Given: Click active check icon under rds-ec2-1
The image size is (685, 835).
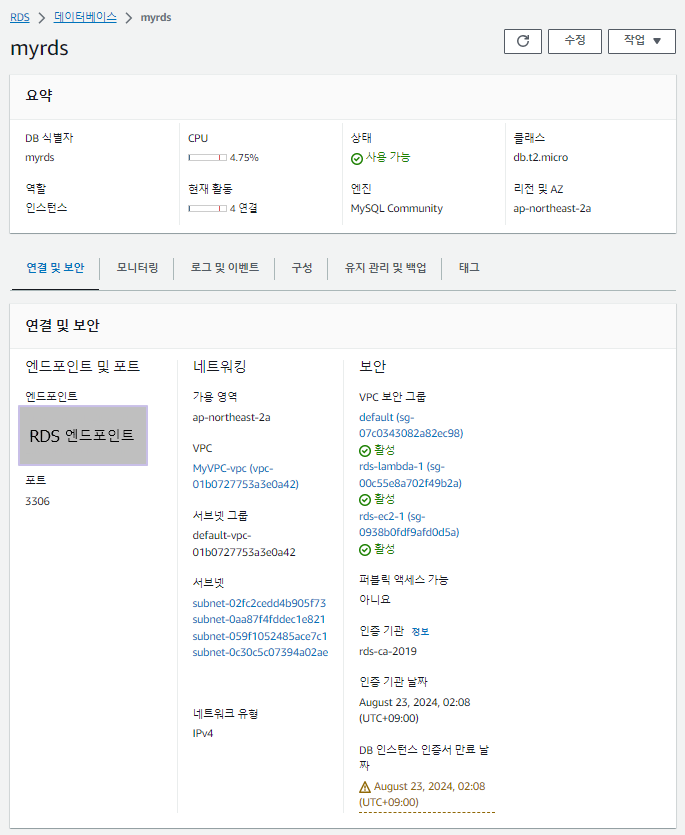Looking at the screenshot, I should [x=365, y=550].
